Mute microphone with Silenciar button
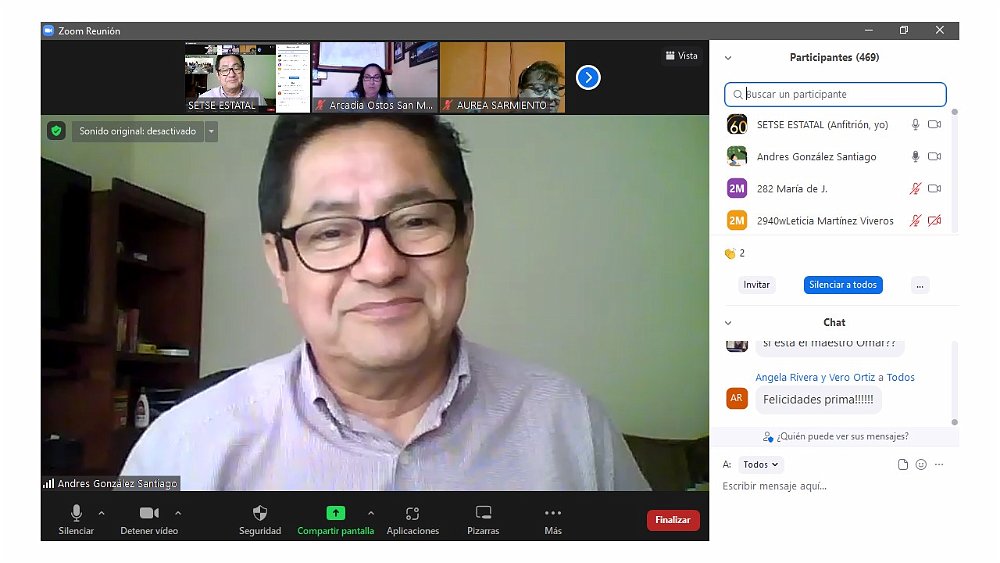Screen dimensions: 1000x563 coord(76,513)
